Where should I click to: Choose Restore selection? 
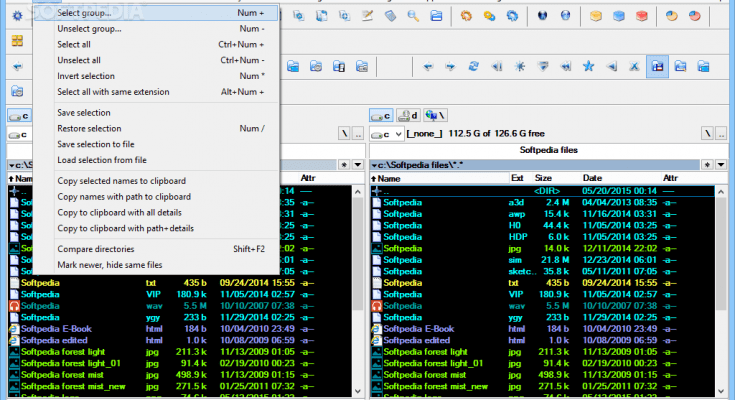[x=157, y=128]
